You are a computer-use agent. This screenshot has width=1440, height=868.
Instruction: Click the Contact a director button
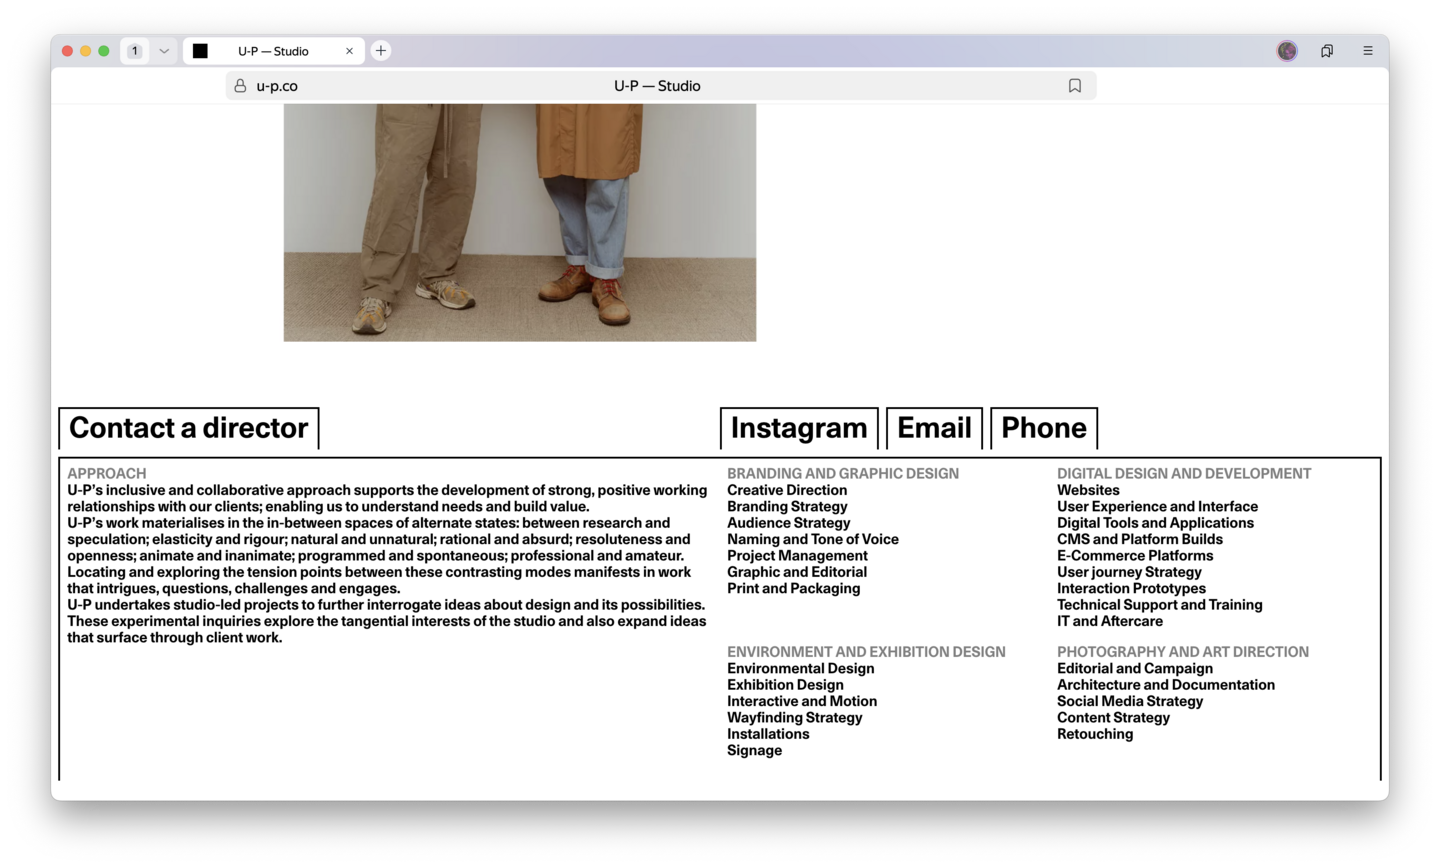(x=189, y=428)
